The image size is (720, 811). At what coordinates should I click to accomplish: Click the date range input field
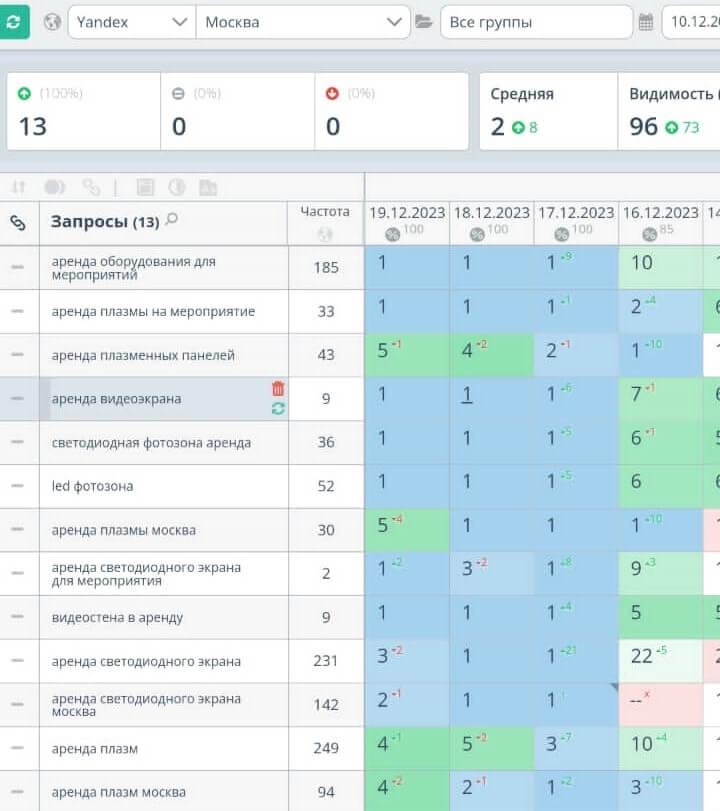point(692,22)
